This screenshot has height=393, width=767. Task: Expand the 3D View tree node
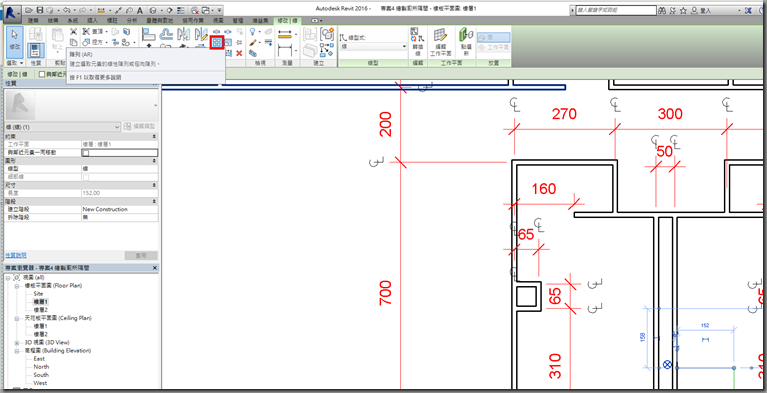pyautogui.click(x=16, y=343)
